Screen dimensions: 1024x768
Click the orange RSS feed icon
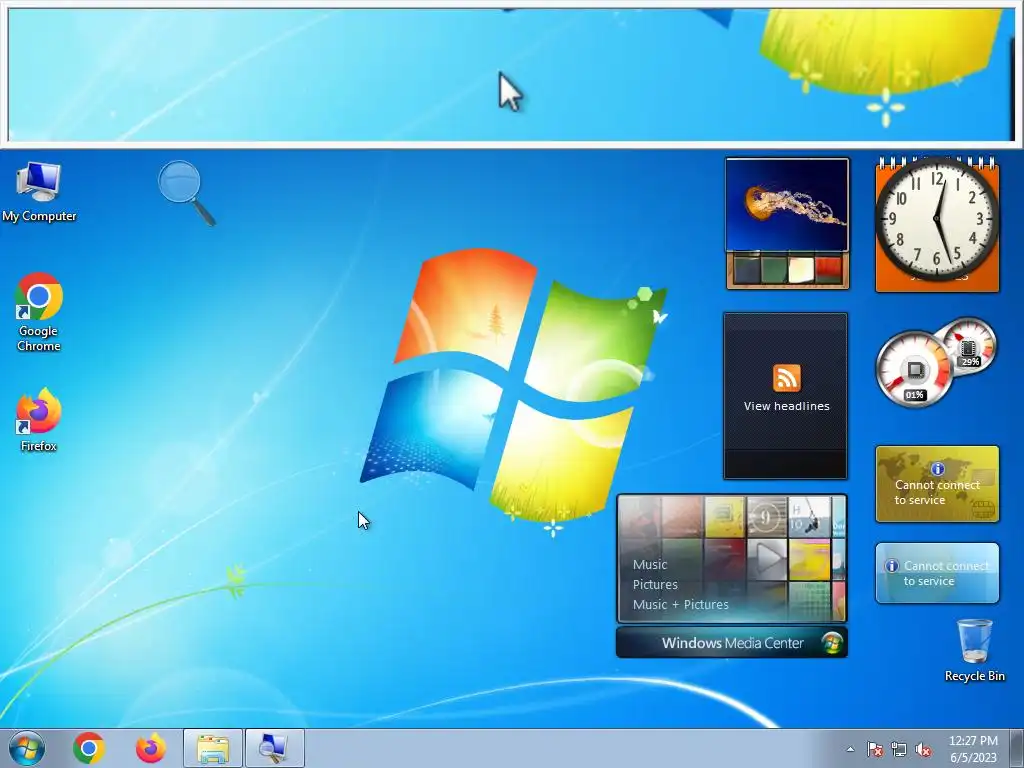(x=786, y=378)
